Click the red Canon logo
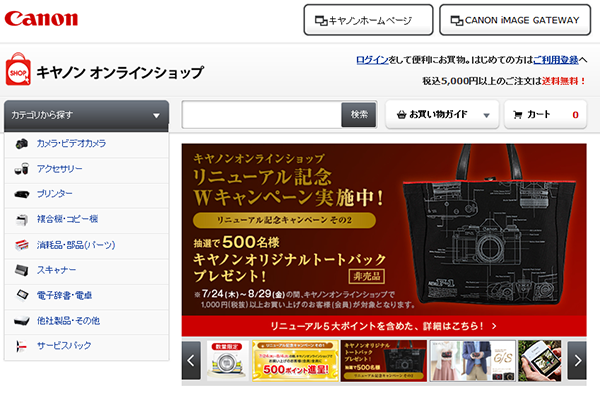Screen dimensions: 600x393 [x=41, y=18]
